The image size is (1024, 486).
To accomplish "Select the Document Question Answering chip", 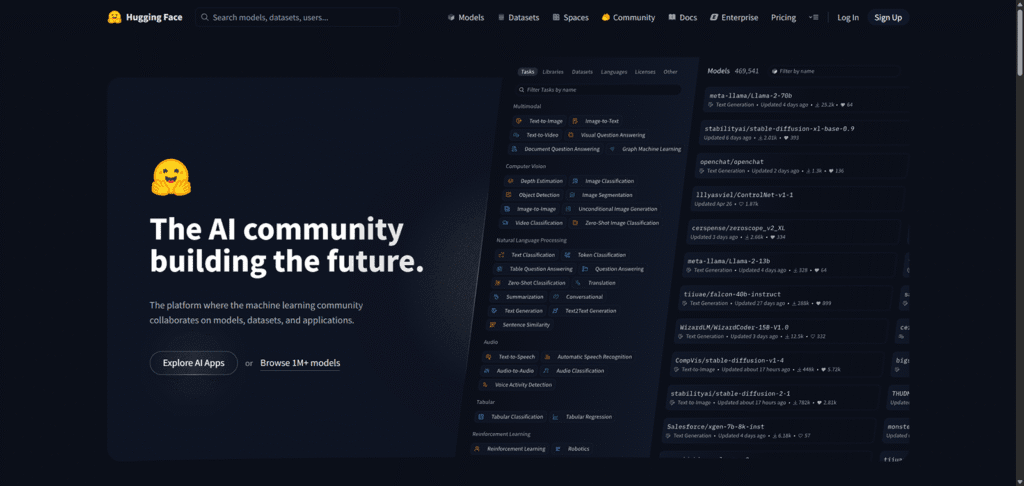I will tap(556, 149).
